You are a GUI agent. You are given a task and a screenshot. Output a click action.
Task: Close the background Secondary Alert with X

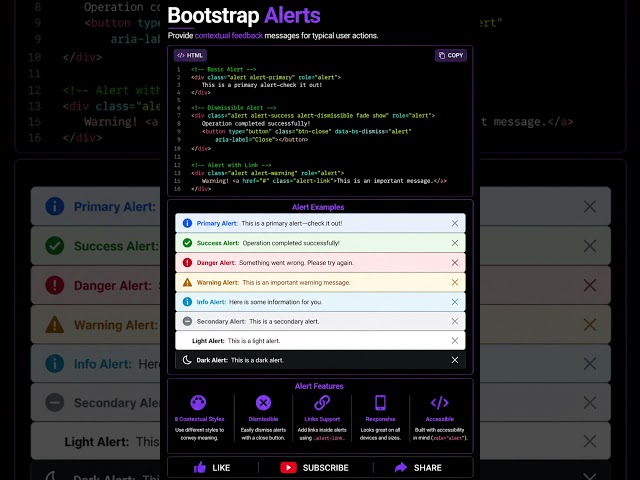pyautogui.click(x=590, y=403)
